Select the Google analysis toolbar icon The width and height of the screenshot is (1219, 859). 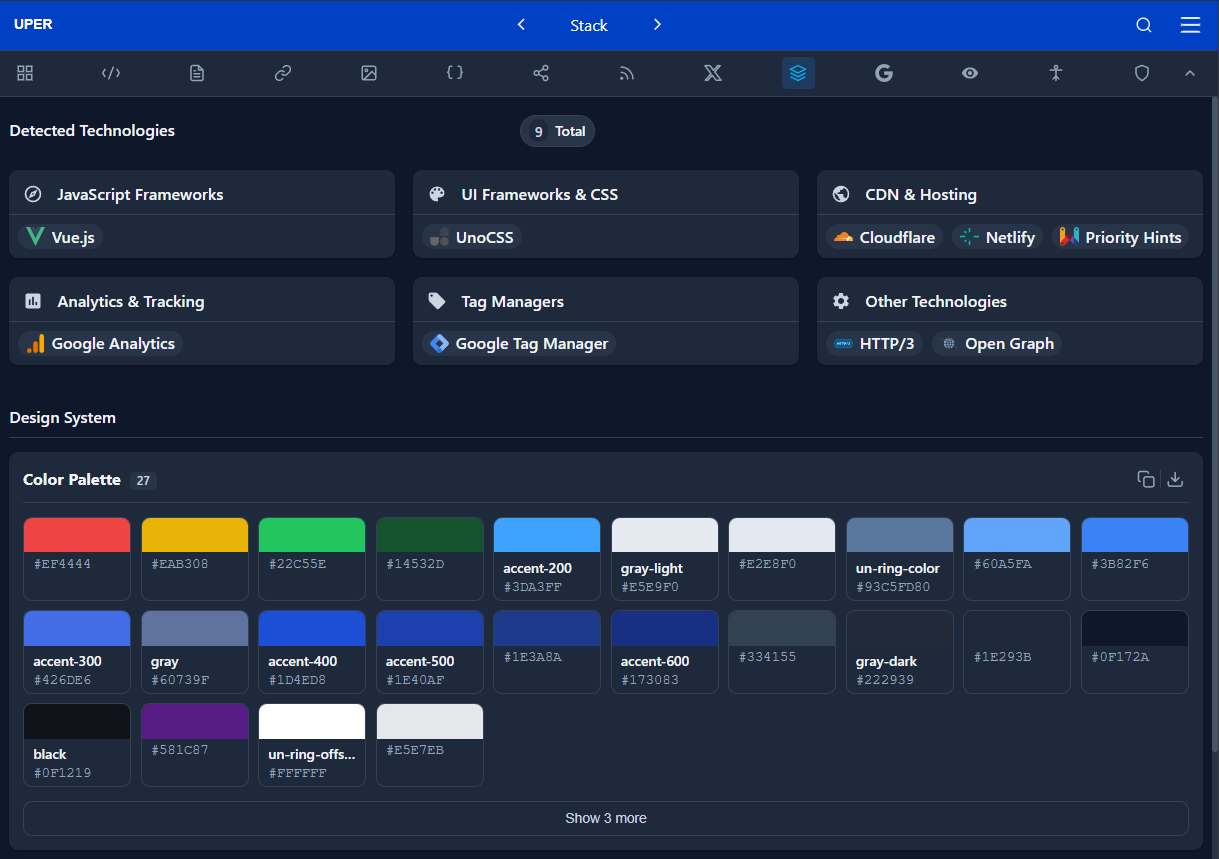click(883, 73)
